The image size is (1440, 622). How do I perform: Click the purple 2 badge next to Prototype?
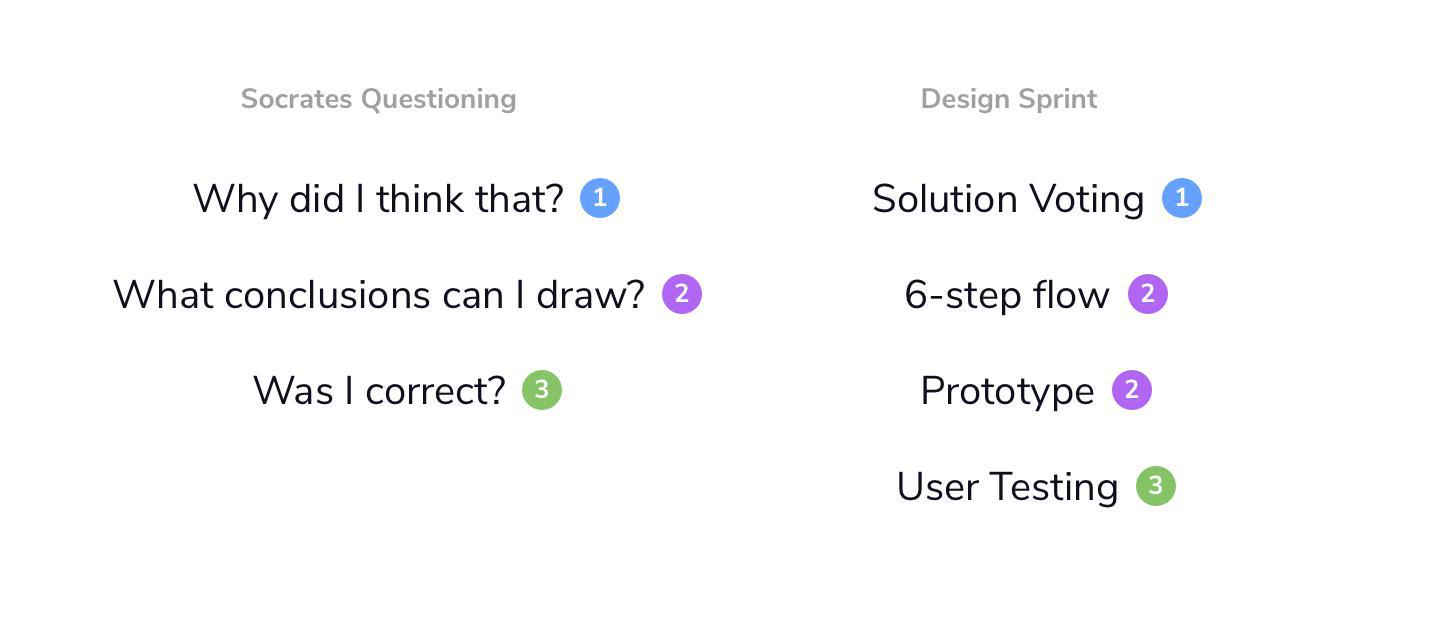[1132, 390]
